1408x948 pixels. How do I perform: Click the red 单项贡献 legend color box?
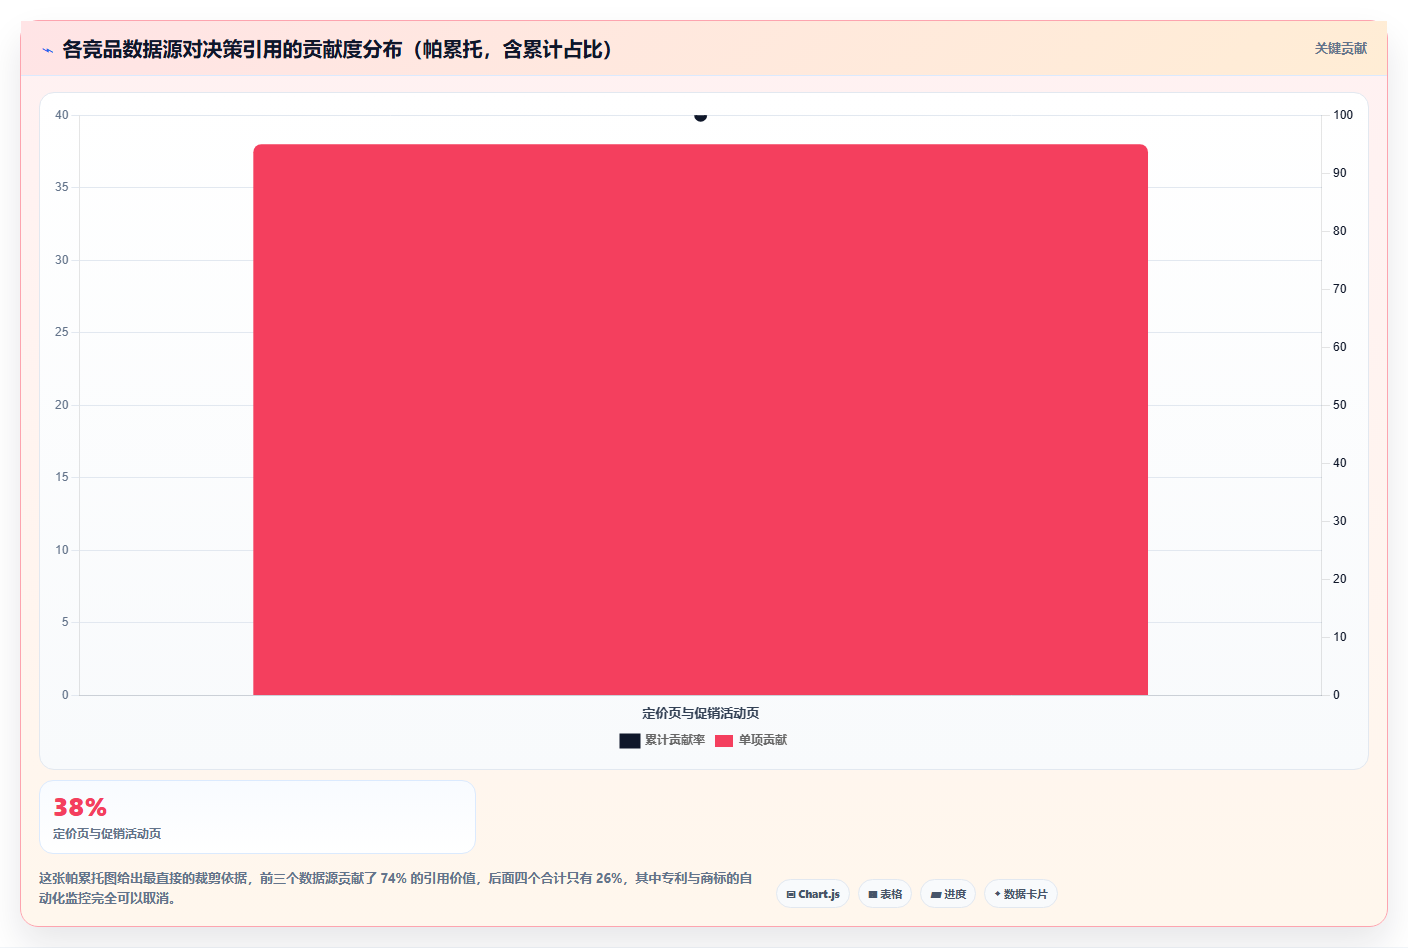724,741
